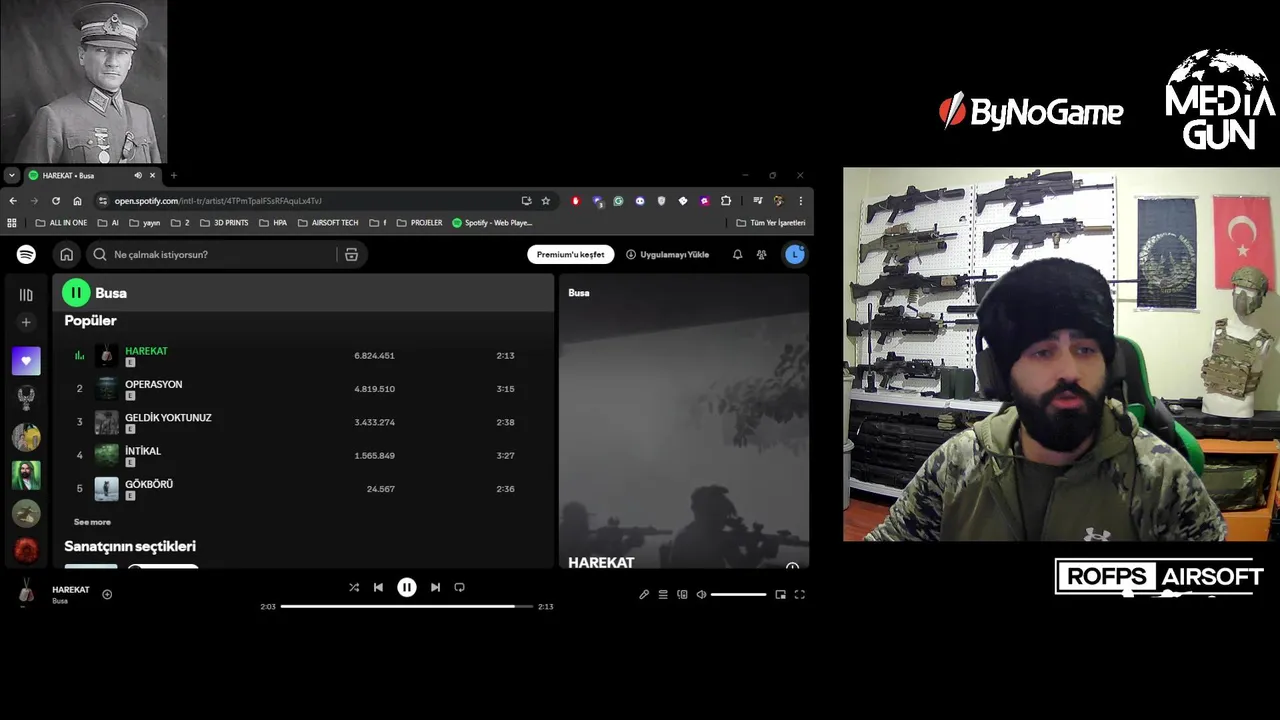The image size is (1280, 720).
Task: Focus the Ne çalmak istiyorsun search field
Action: pos(213,255)
